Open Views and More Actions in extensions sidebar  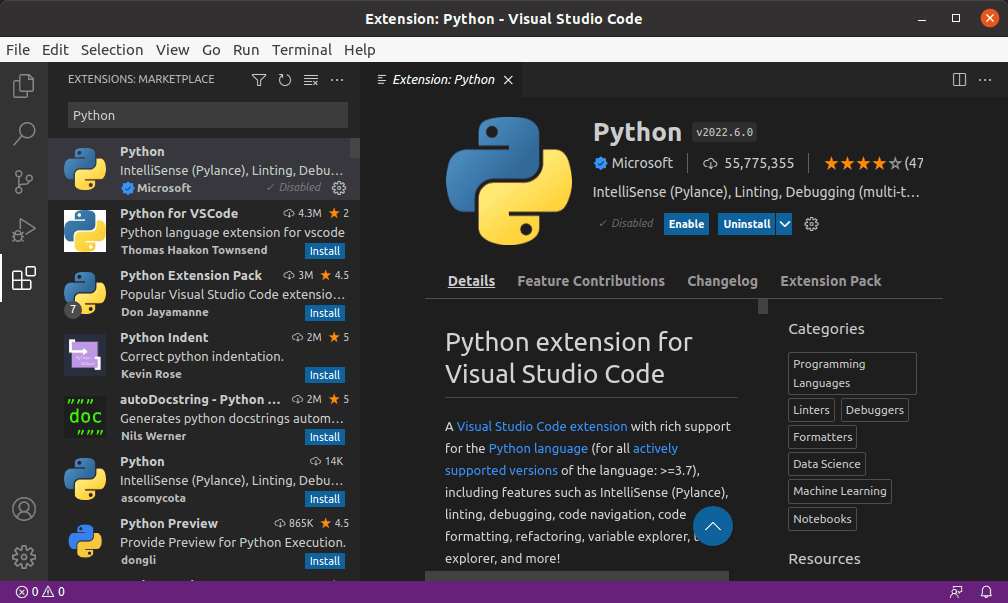(337, 80)
